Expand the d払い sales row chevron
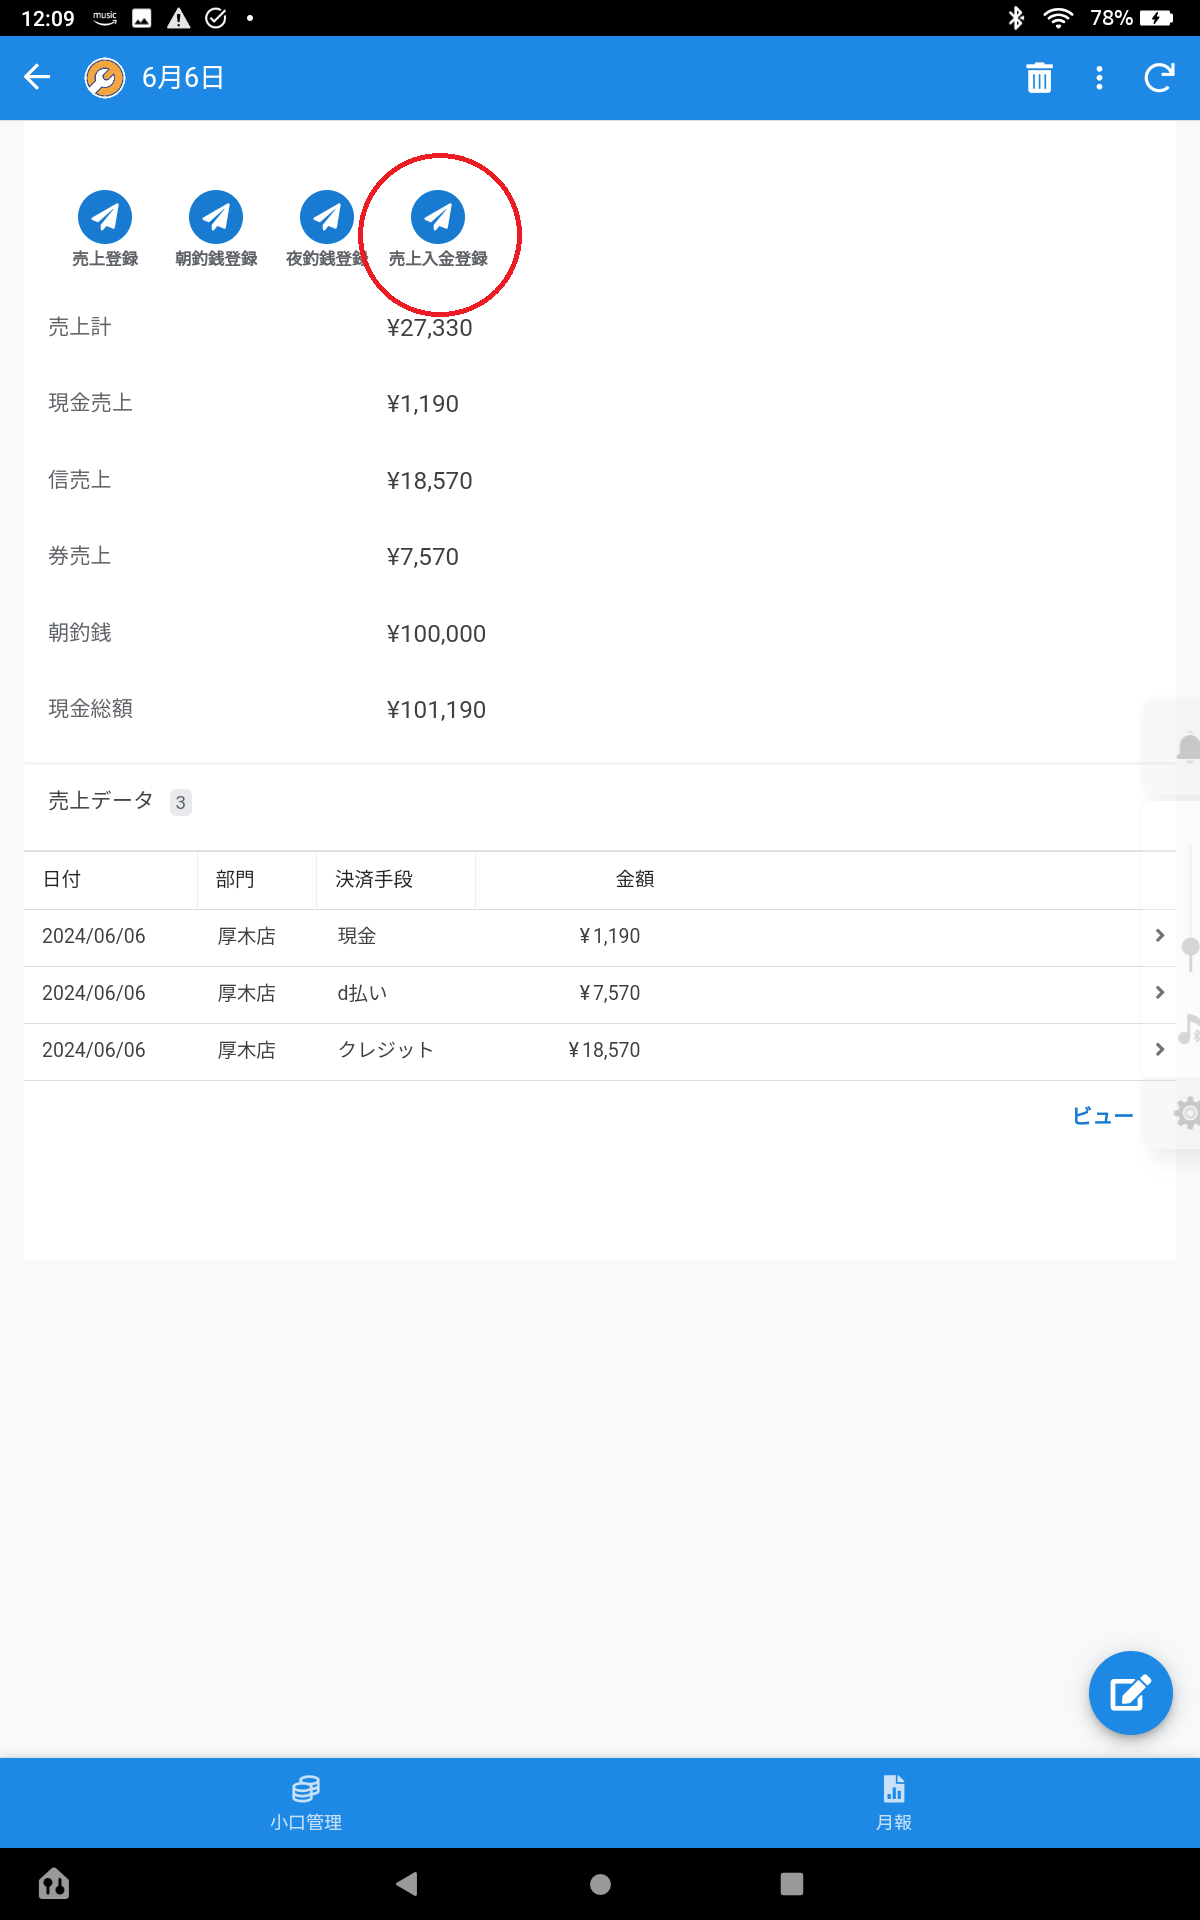Screen dimensions: 1200x1920 click(1159, 993)
